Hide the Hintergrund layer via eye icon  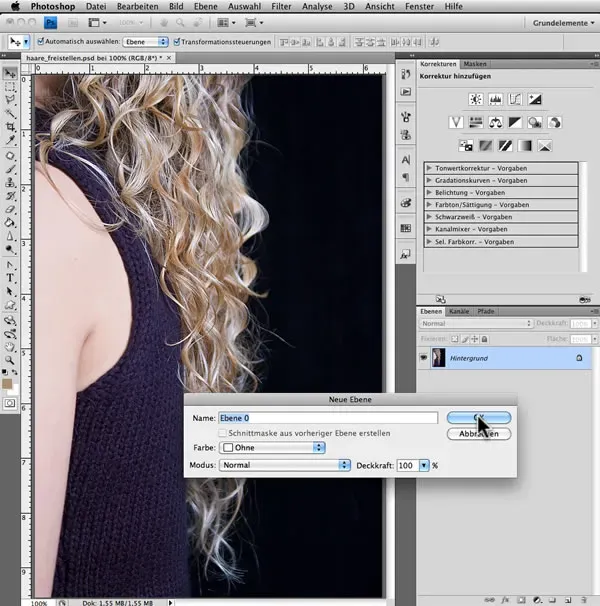pos(424,357)
